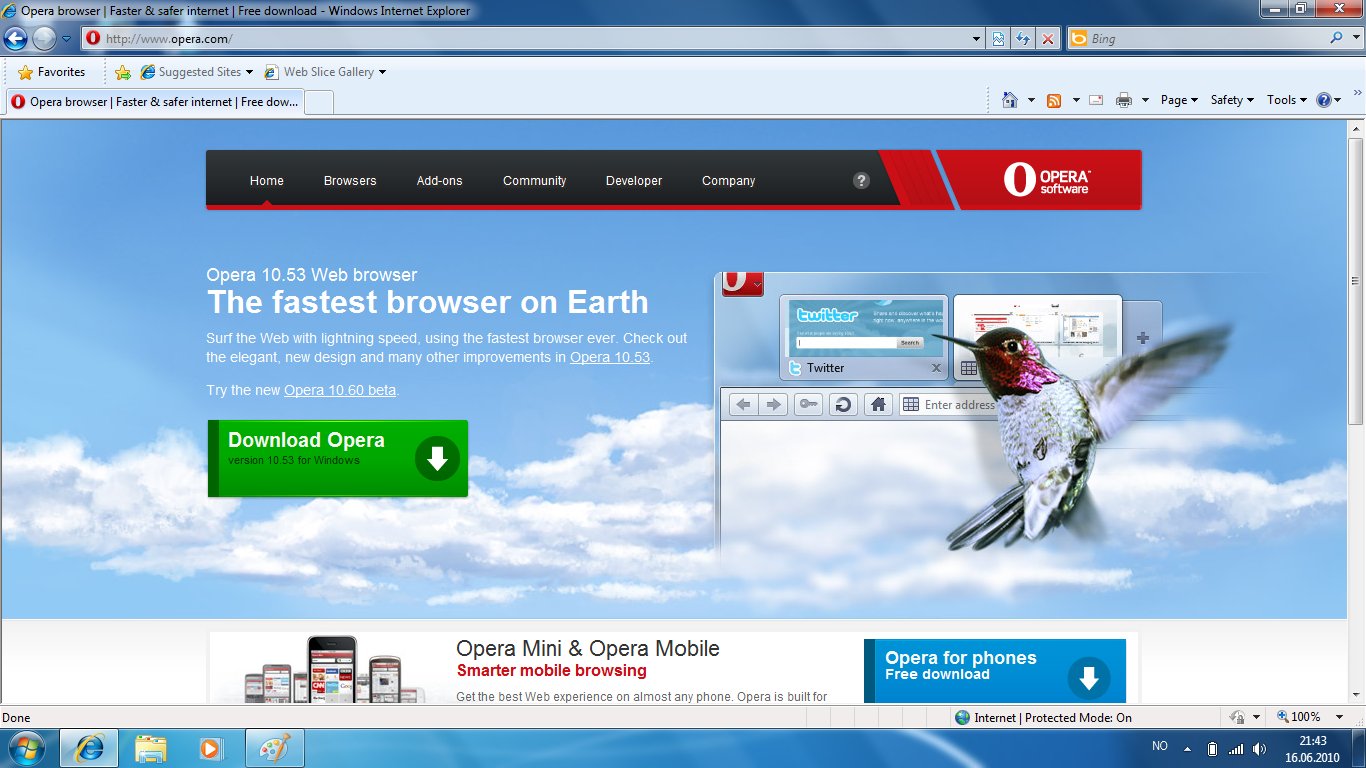This screenshot has height=768, width=1366.
Task: Click the Opera Software logo
Action: point(1047,180)
